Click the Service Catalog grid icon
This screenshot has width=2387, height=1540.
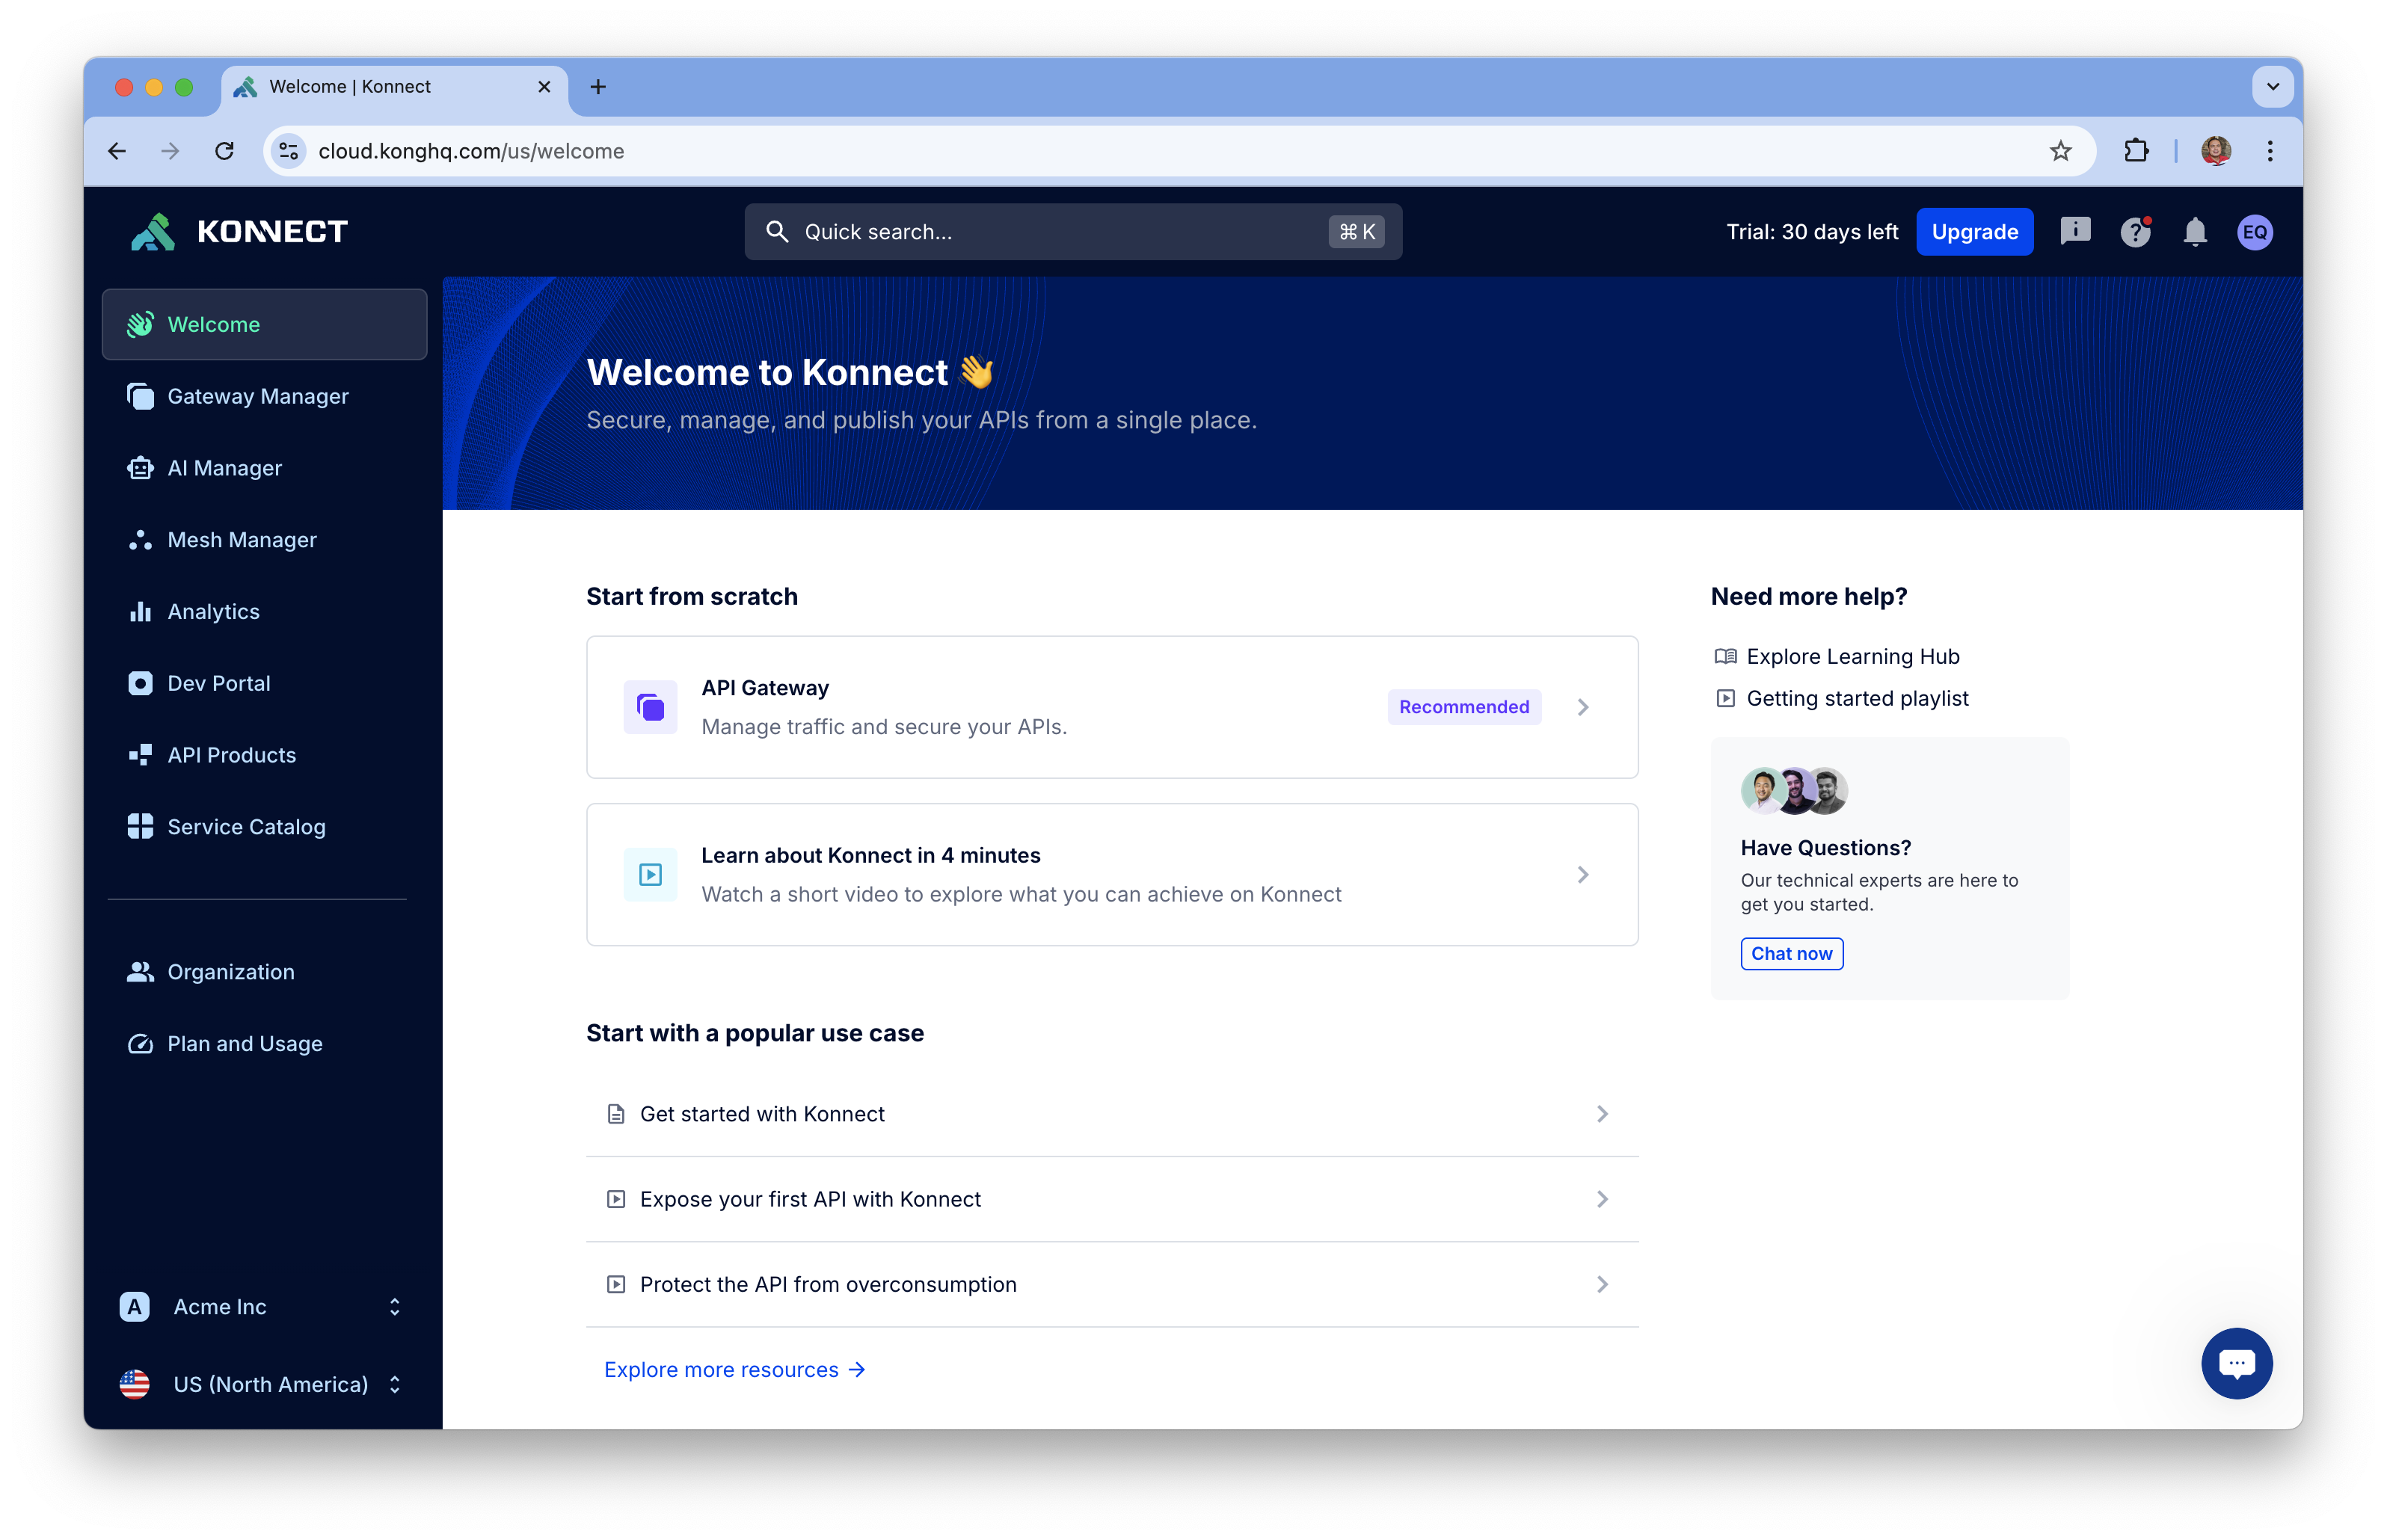(x=140, y=827)
